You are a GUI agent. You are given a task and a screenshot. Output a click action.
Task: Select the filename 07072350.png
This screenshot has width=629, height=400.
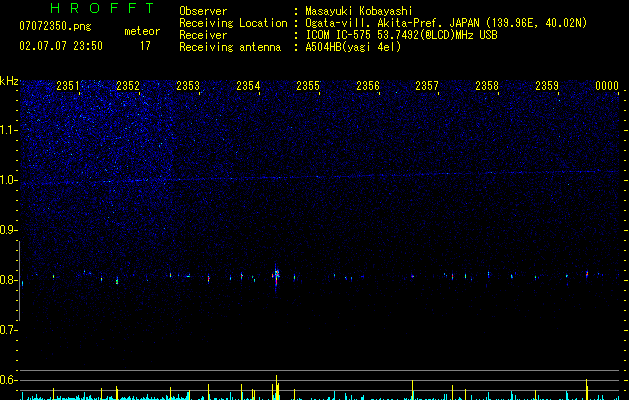tap(55, 27)
